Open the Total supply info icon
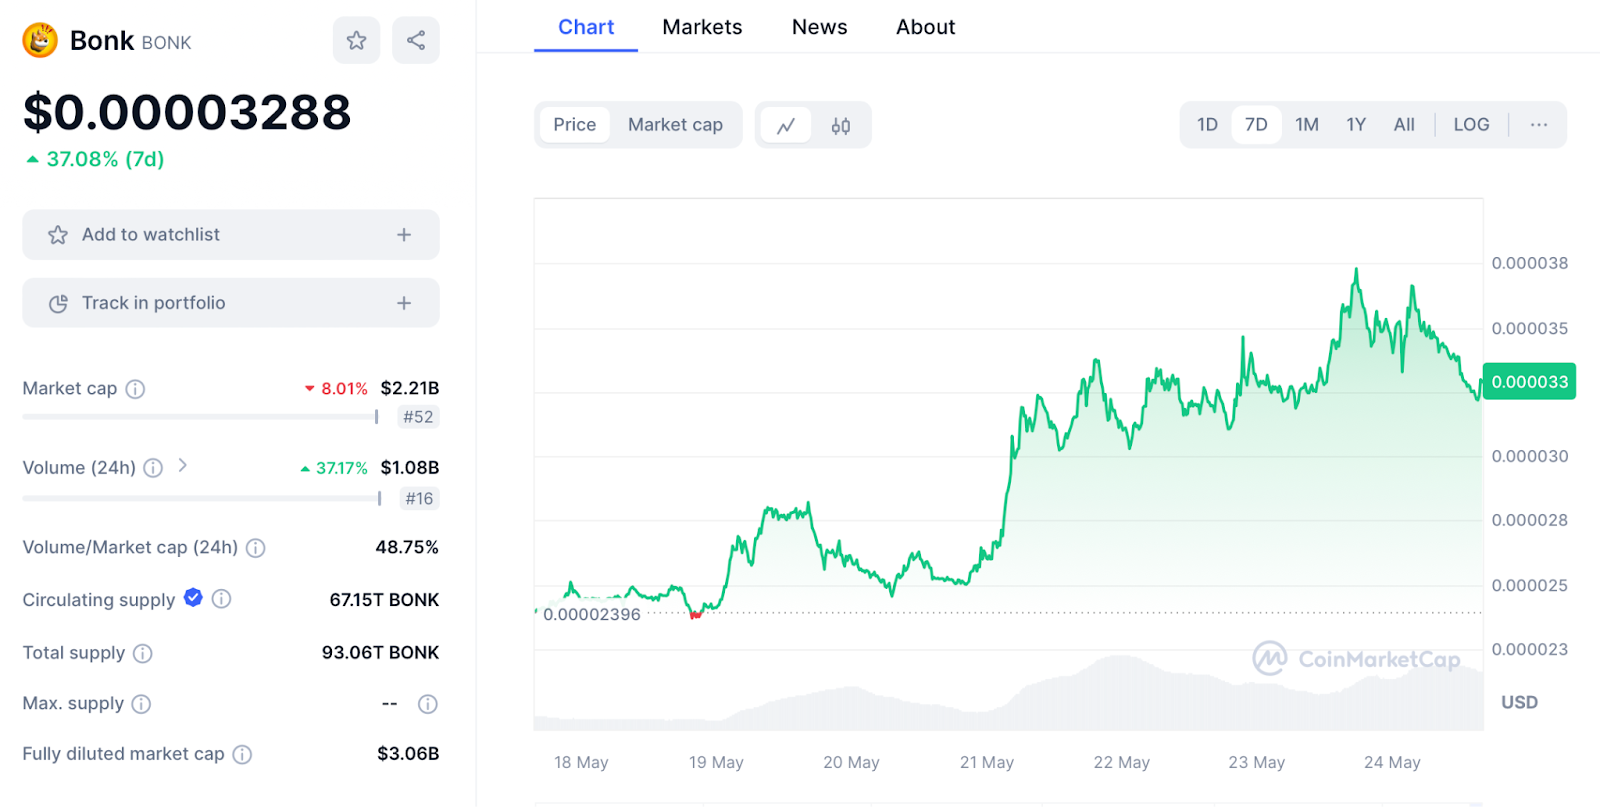The image size is (1600, 807). 143,654
